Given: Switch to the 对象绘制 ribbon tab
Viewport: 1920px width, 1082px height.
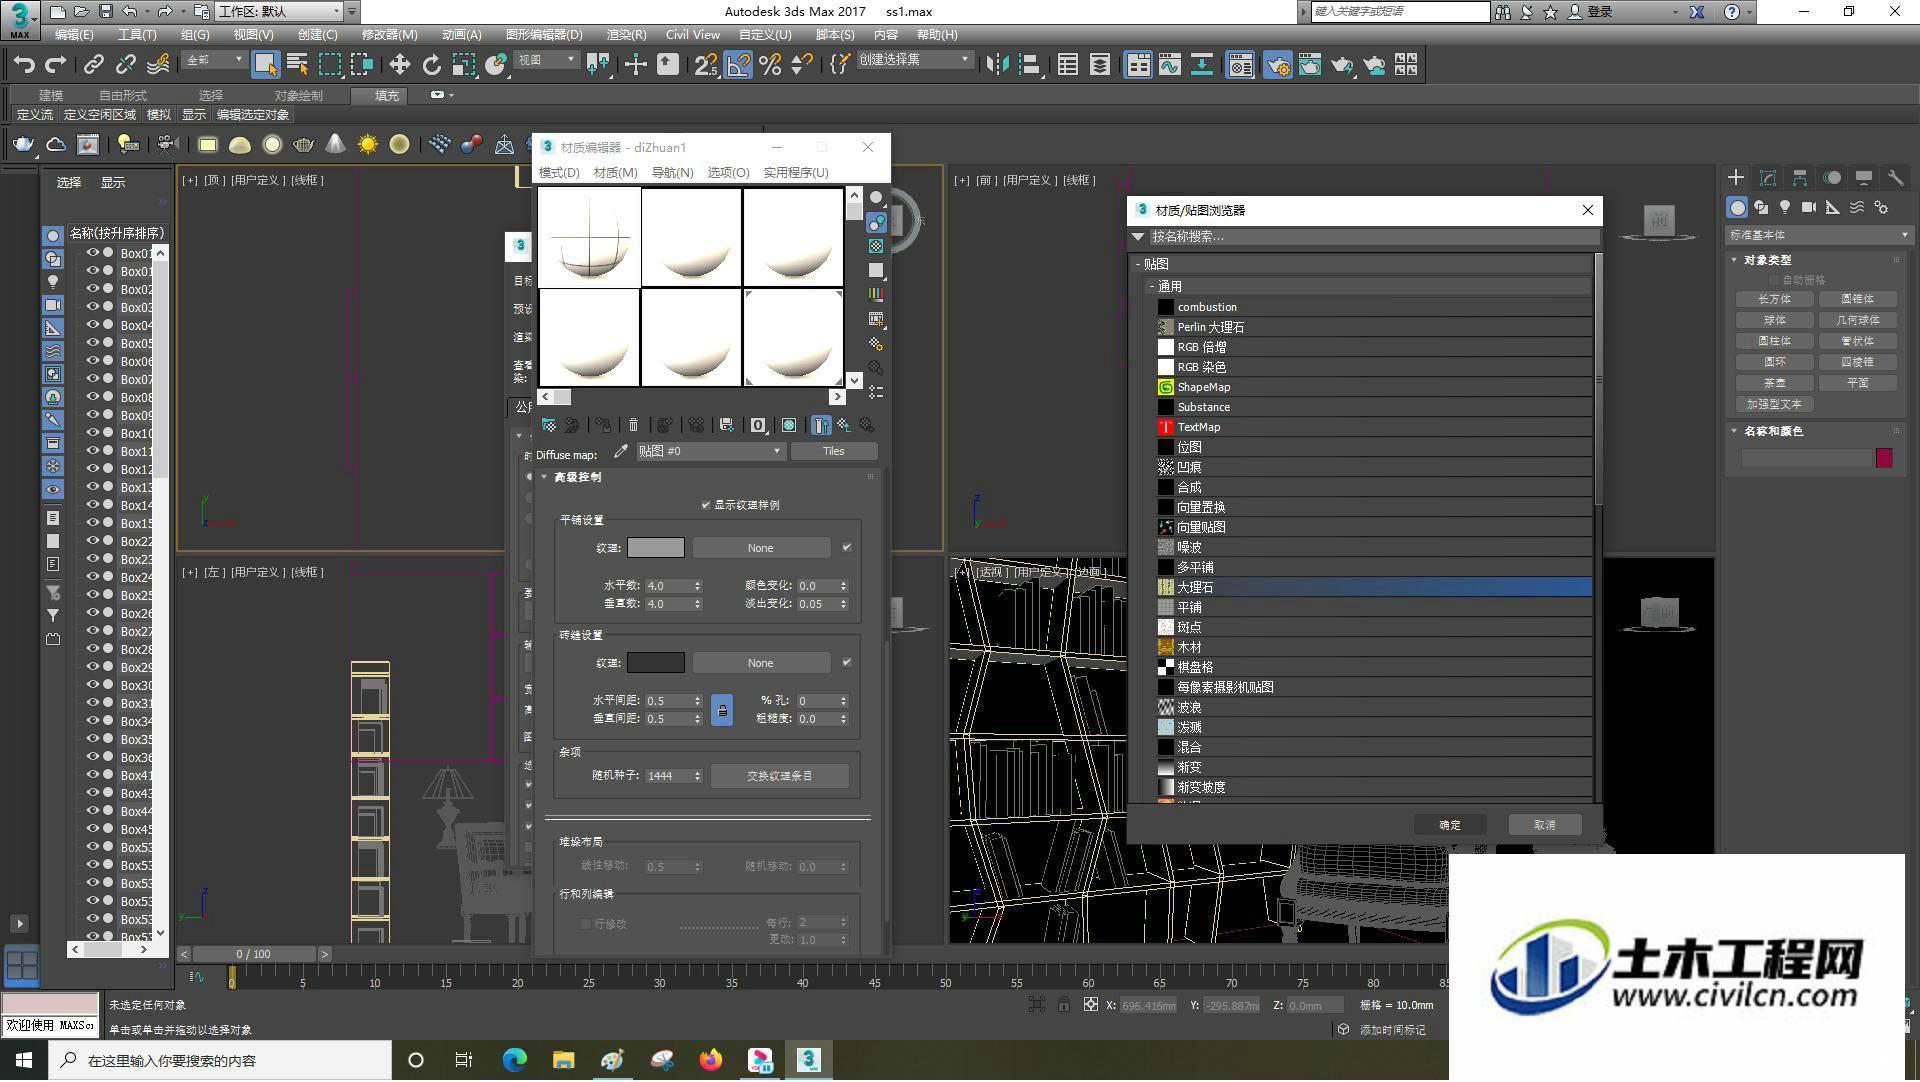Looking at the screenshot, I should click(298, 95).
